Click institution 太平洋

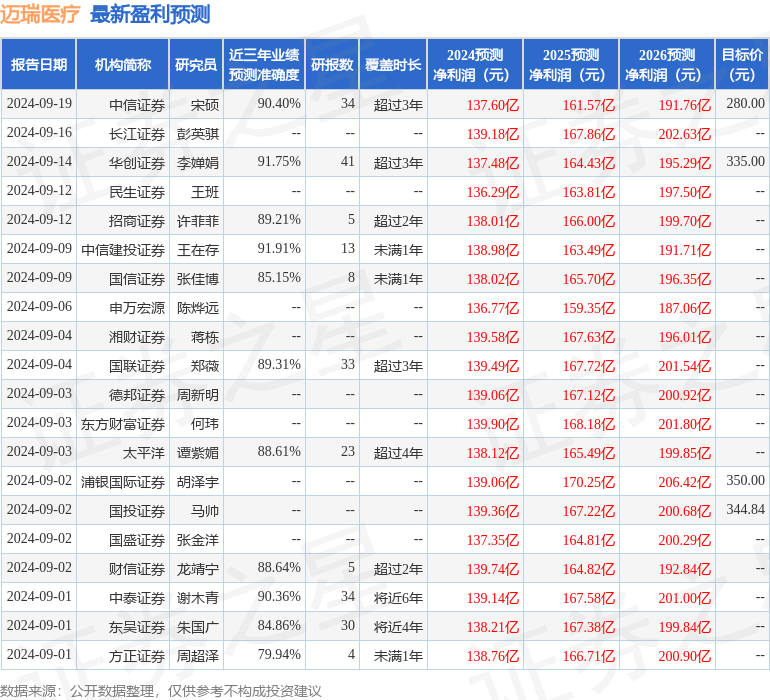[x=143, y=453]
